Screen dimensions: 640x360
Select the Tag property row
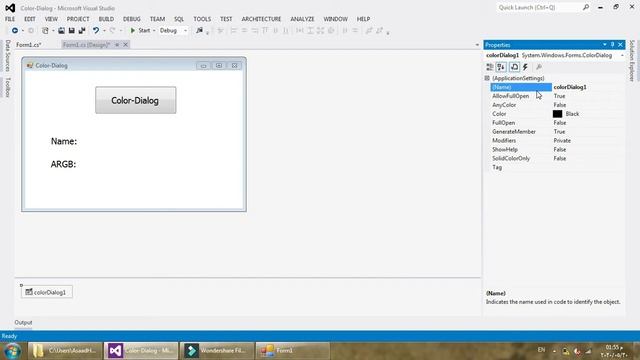(x=557, y=167)
